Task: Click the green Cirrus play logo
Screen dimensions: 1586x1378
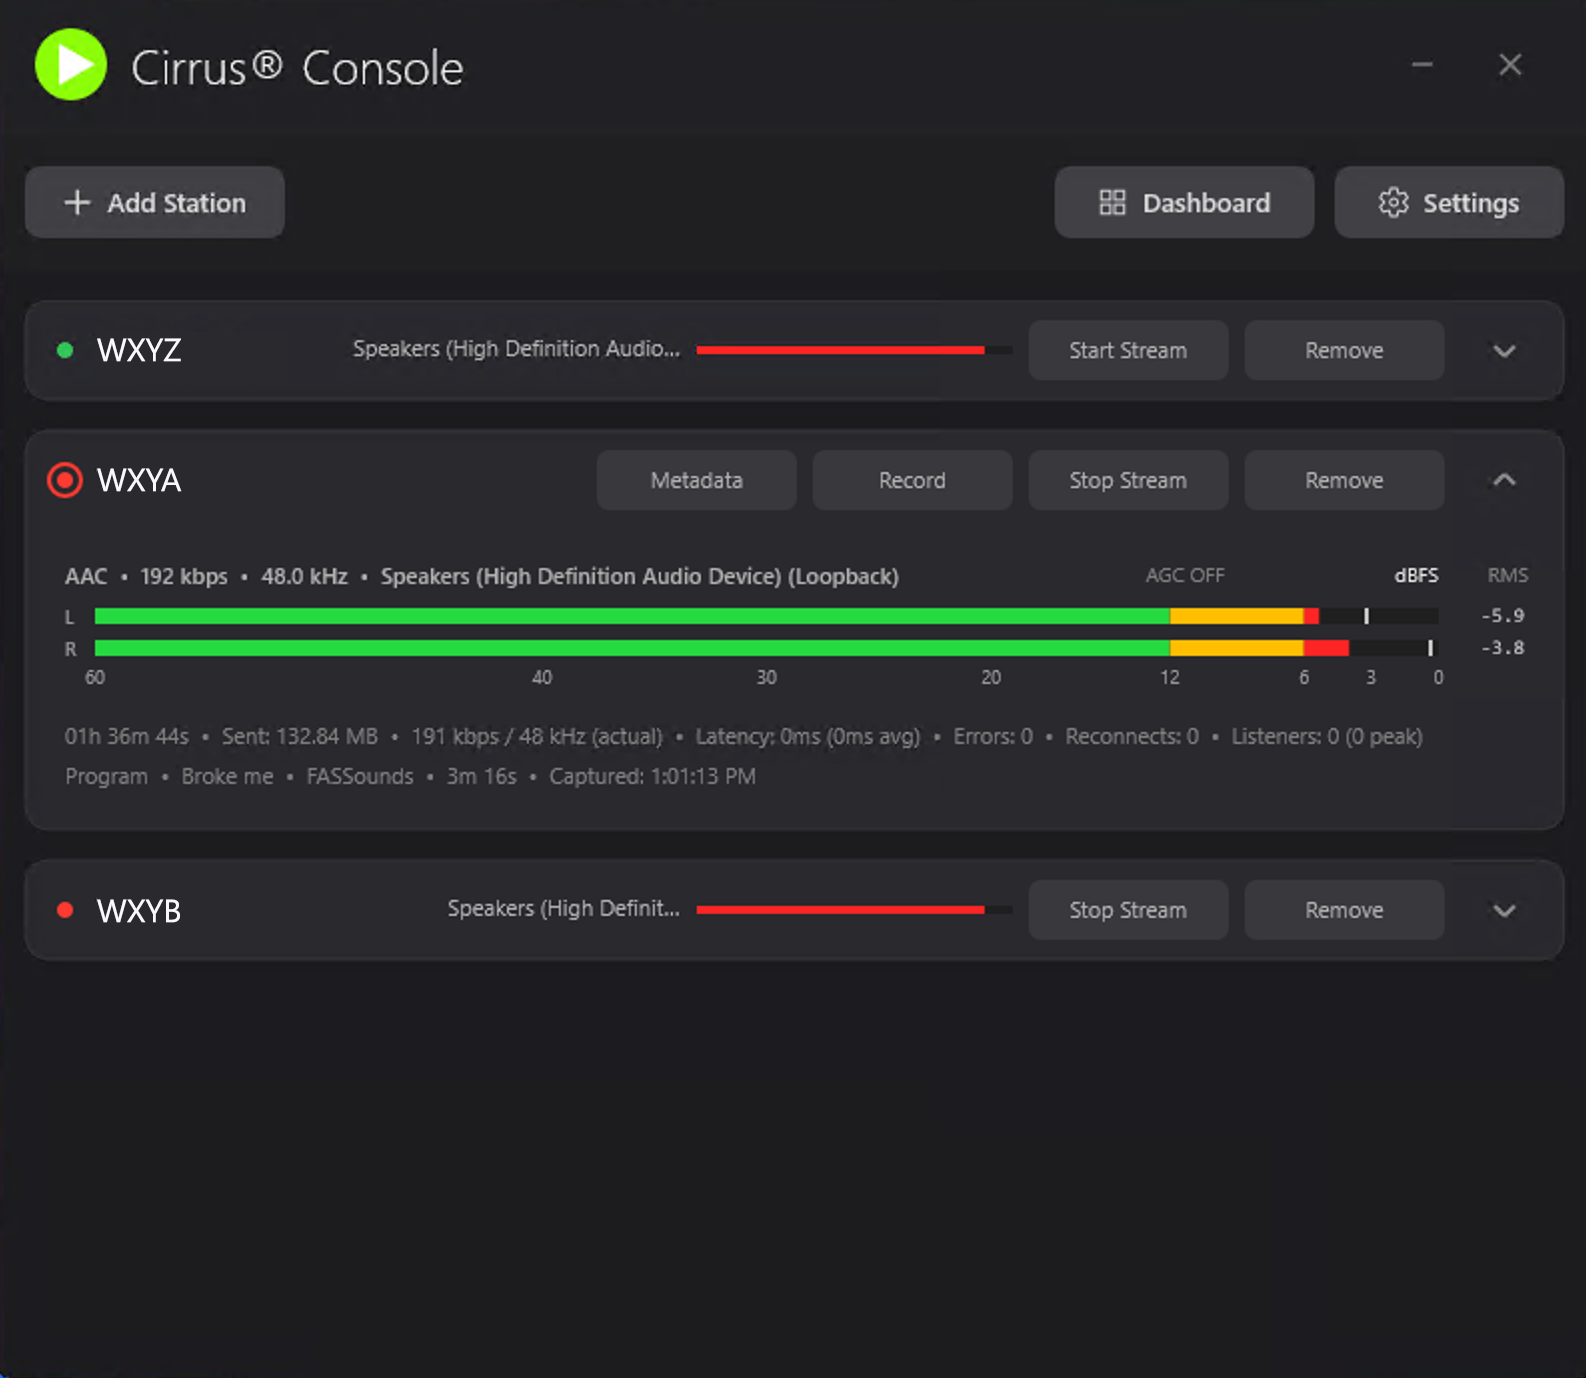Action: coord(71,65)
